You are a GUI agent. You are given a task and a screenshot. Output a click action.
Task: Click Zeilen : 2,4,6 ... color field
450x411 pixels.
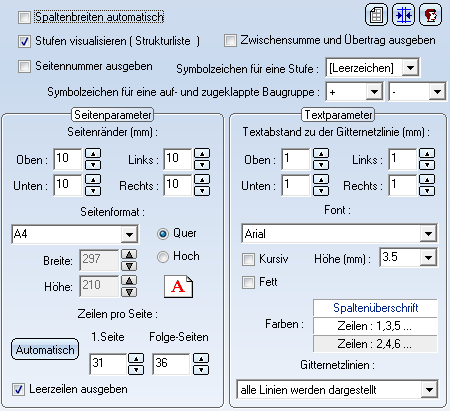375,344
